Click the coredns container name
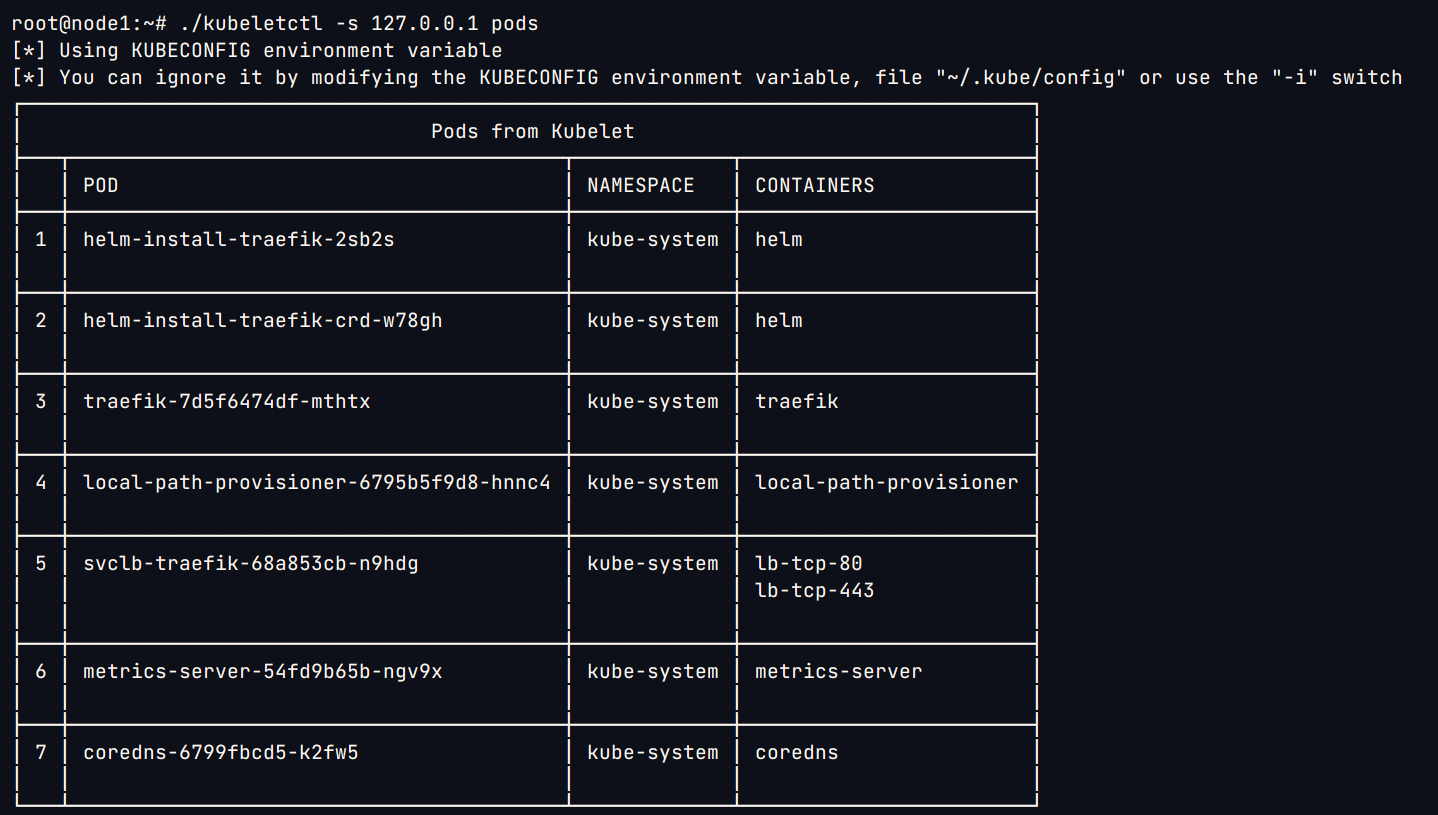The image size is (1438, 815). point(796,752)
